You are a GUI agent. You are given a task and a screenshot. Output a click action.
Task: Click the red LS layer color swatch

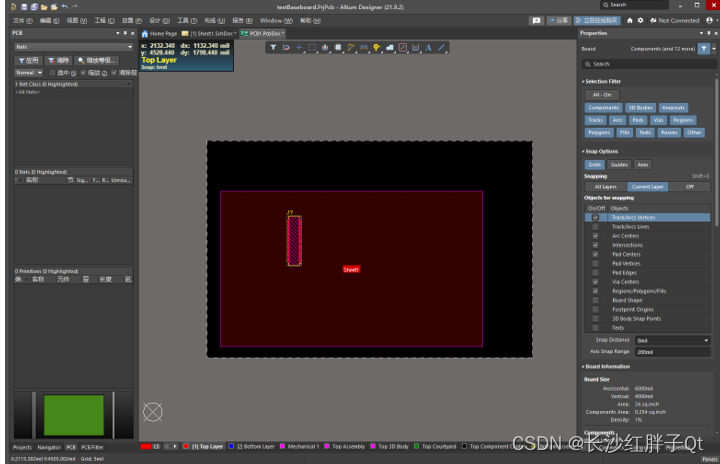tap(145, 446)
